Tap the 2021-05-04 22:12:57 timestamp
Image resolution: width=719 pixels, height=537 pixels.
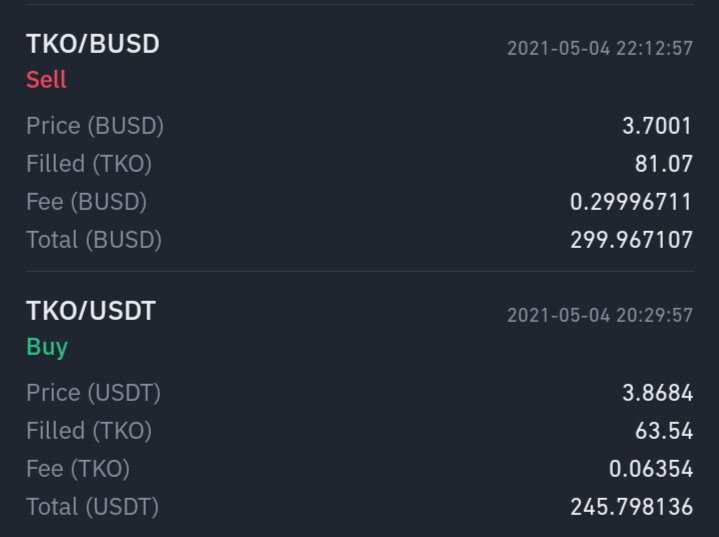[600, 48]
